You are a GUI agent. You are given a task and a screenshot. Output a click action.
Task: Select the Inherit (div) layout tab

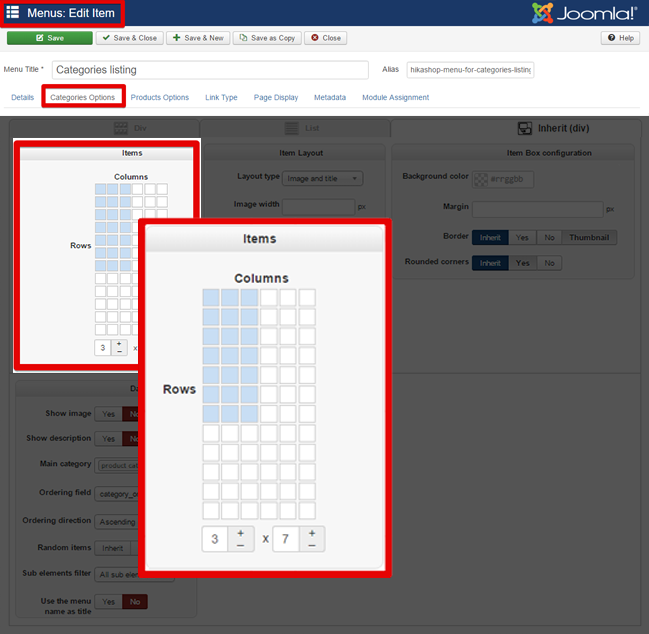click(516, 128)
